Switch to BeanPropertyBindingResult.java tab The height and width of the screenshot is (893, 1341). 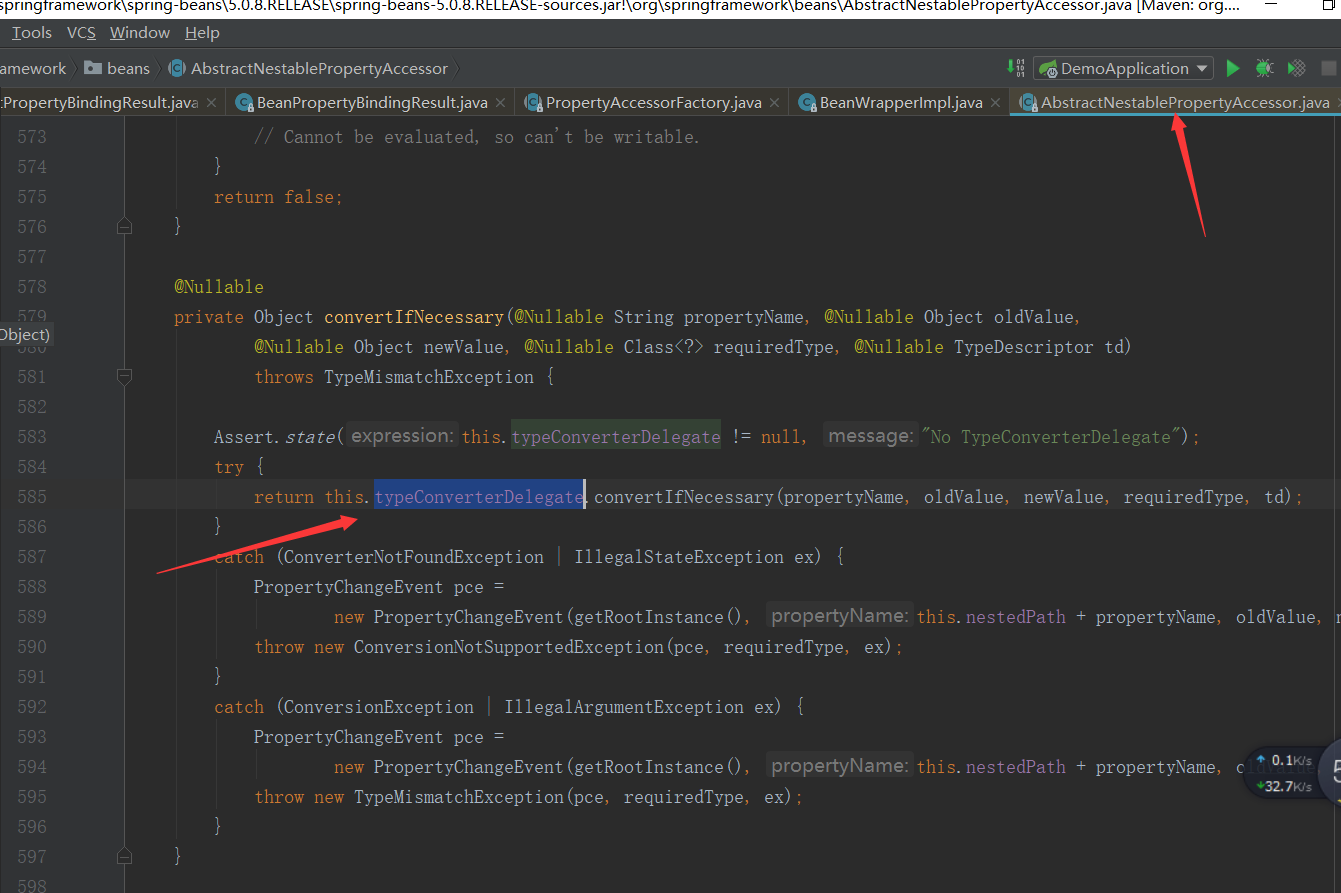372,102
